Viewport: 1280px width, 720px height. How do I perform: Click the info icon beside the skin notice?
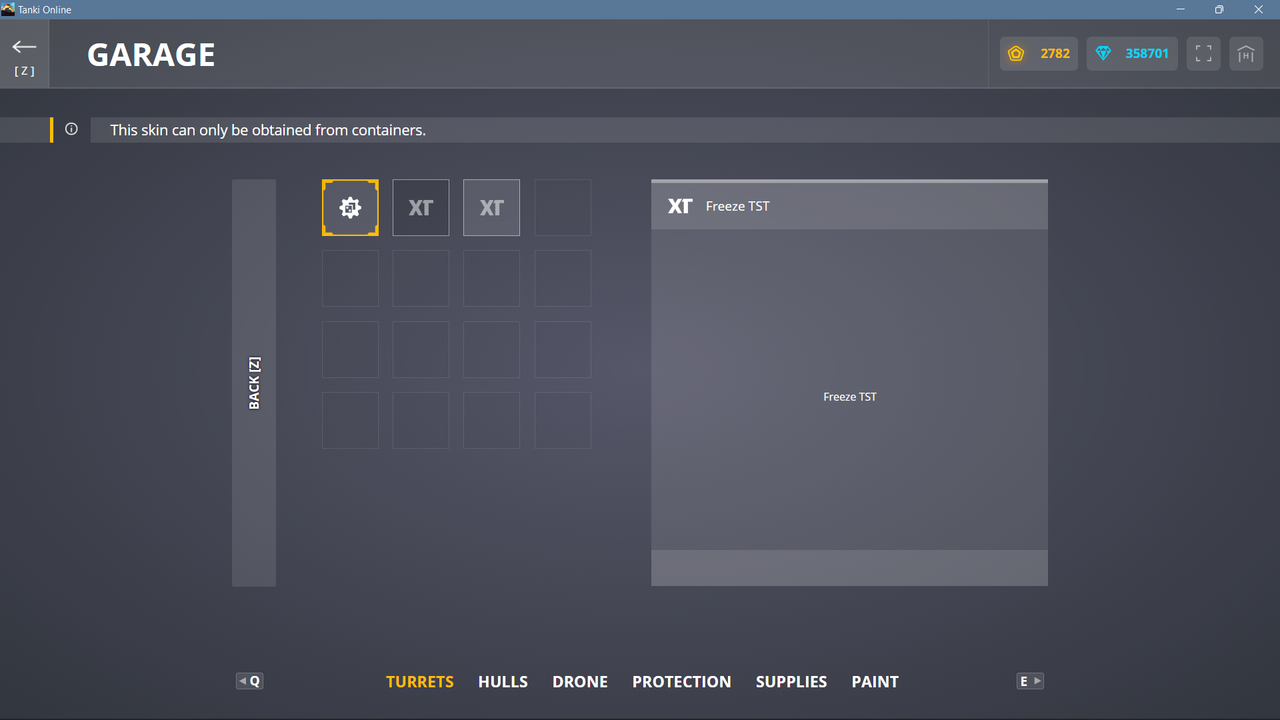tap(70, 129)
